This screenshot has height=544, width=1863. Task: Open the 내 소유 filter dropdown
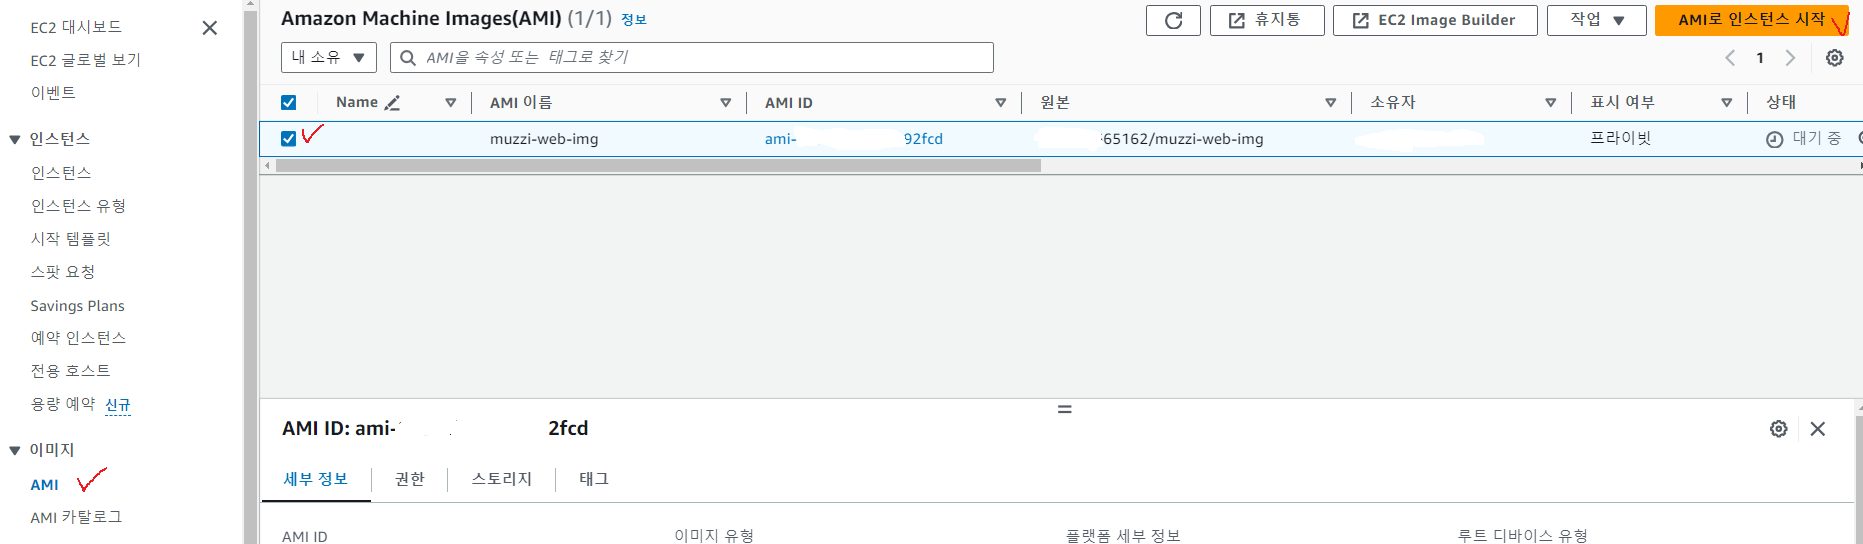tap(328, 57)
